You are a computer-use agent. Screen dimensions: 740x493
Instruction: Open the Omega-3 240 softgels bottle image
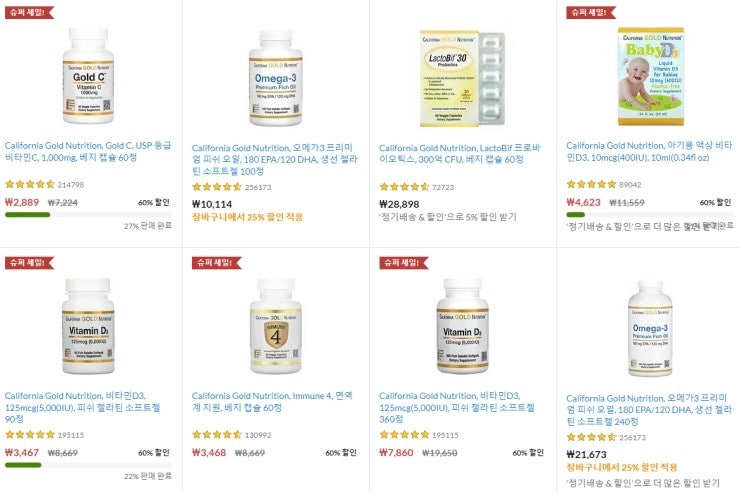pyautogui.click(x=651, y=328)
